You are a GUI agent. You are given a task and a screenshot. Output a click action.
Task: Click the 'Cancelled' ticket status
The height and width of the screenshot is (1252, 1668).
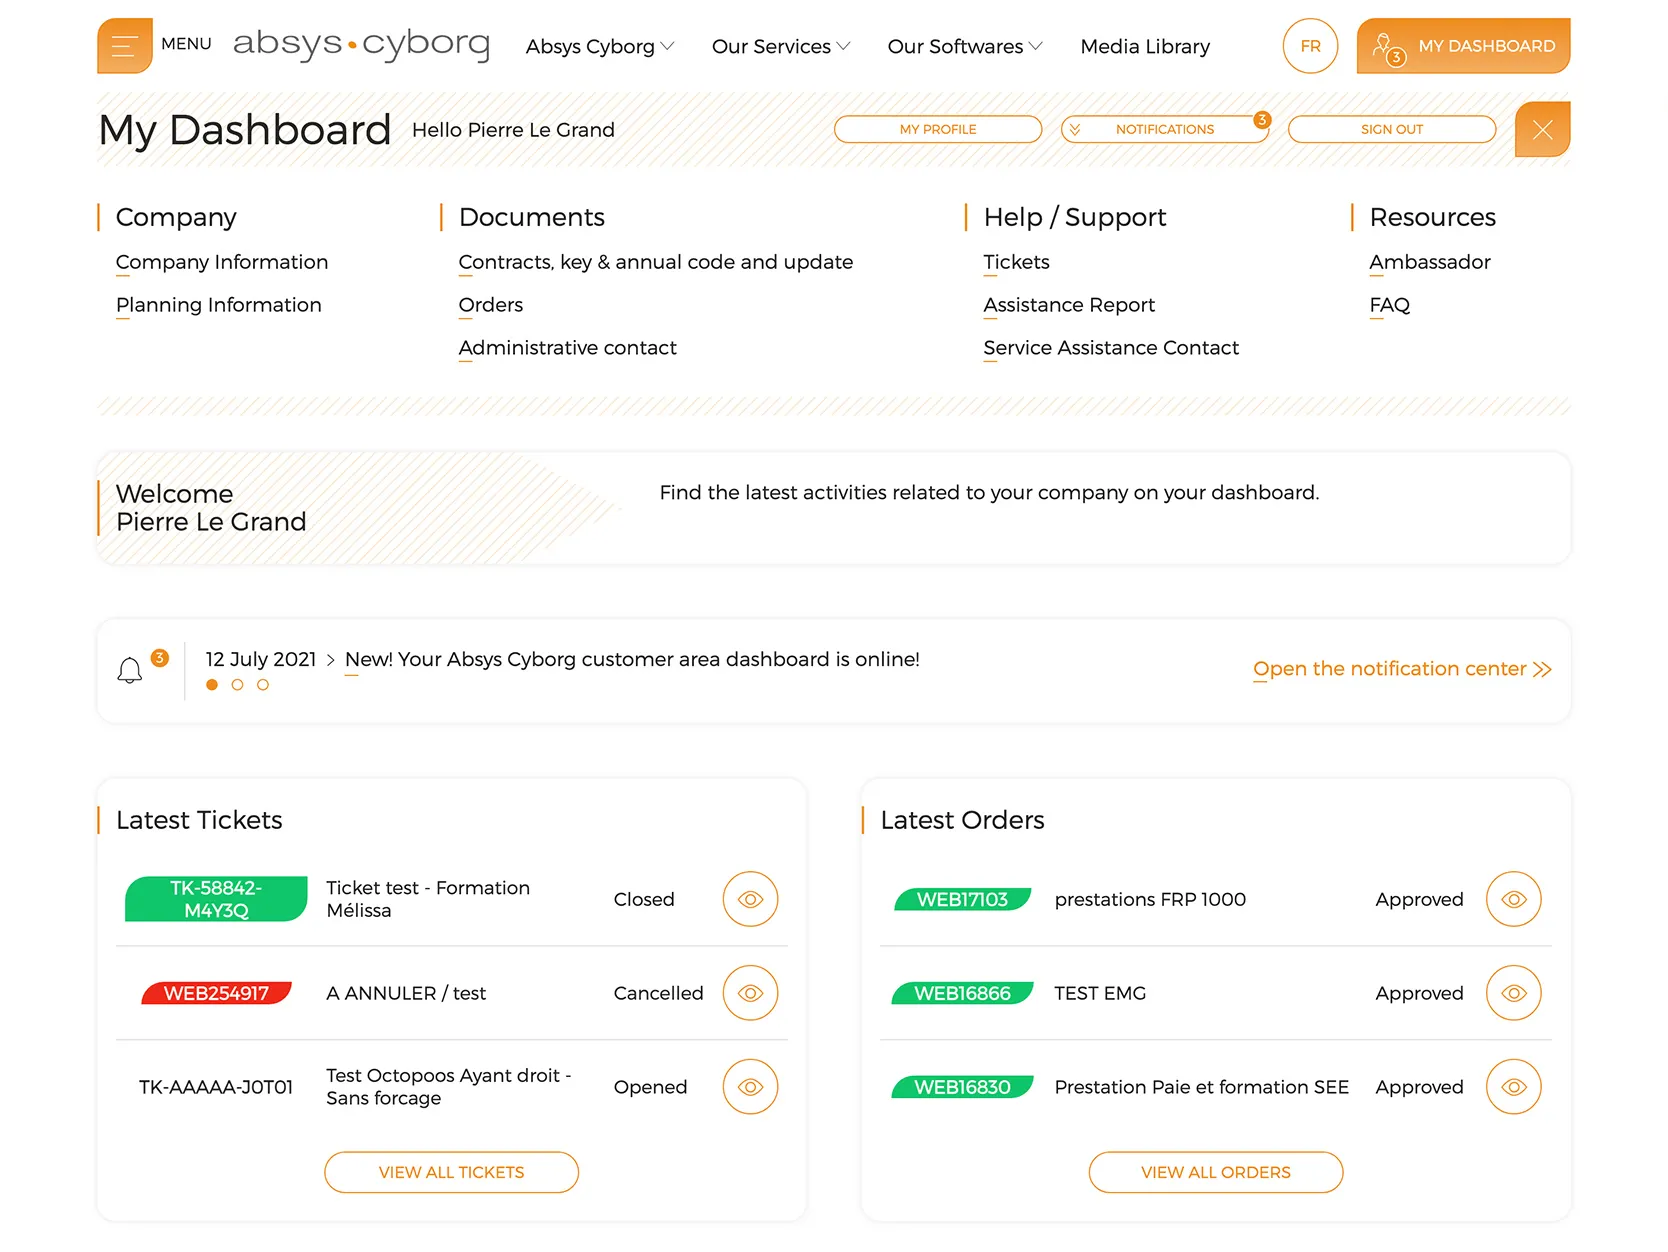(658, 993)
